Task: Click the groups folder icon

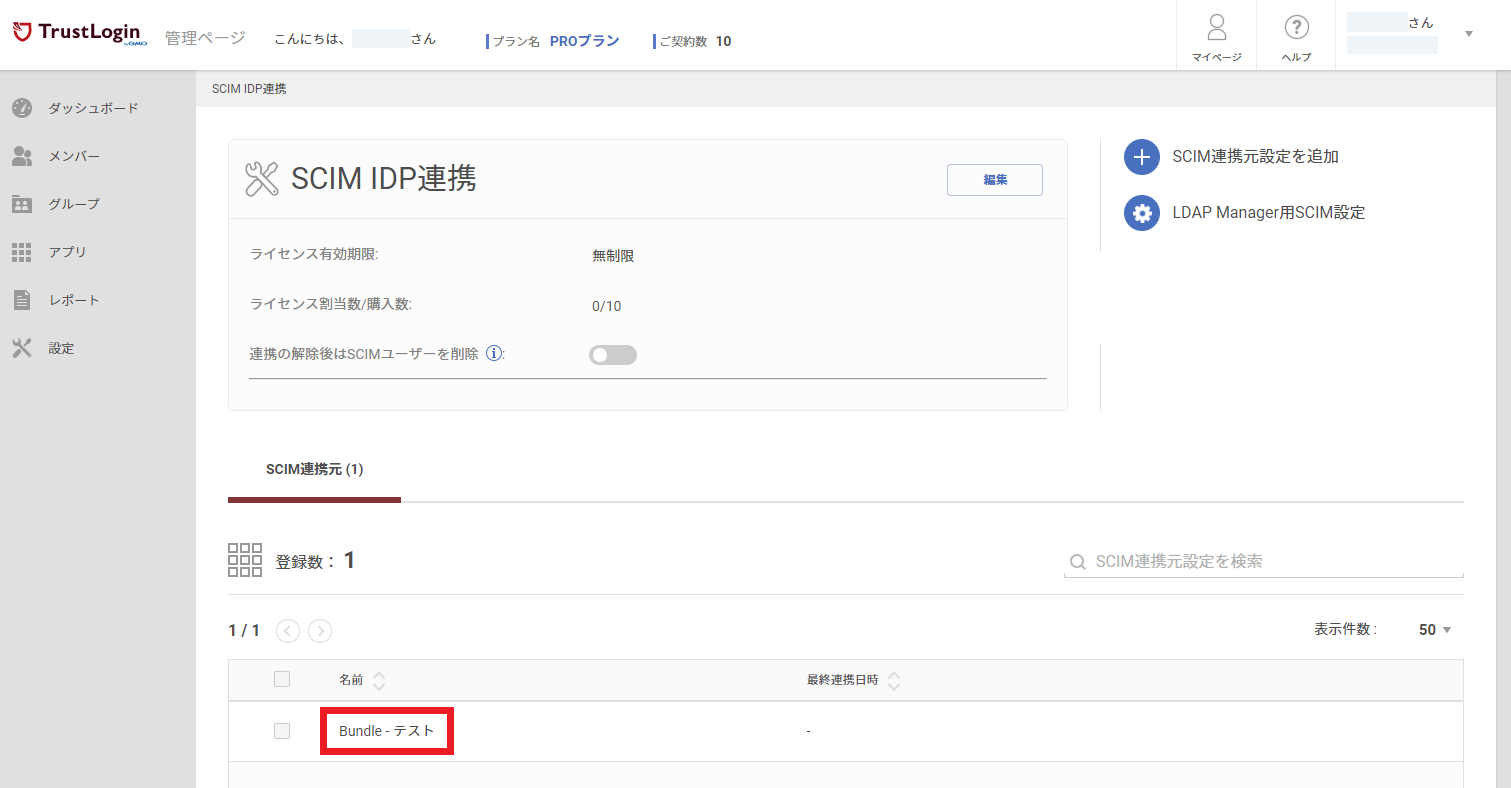Action: click(x=22, y=204)
